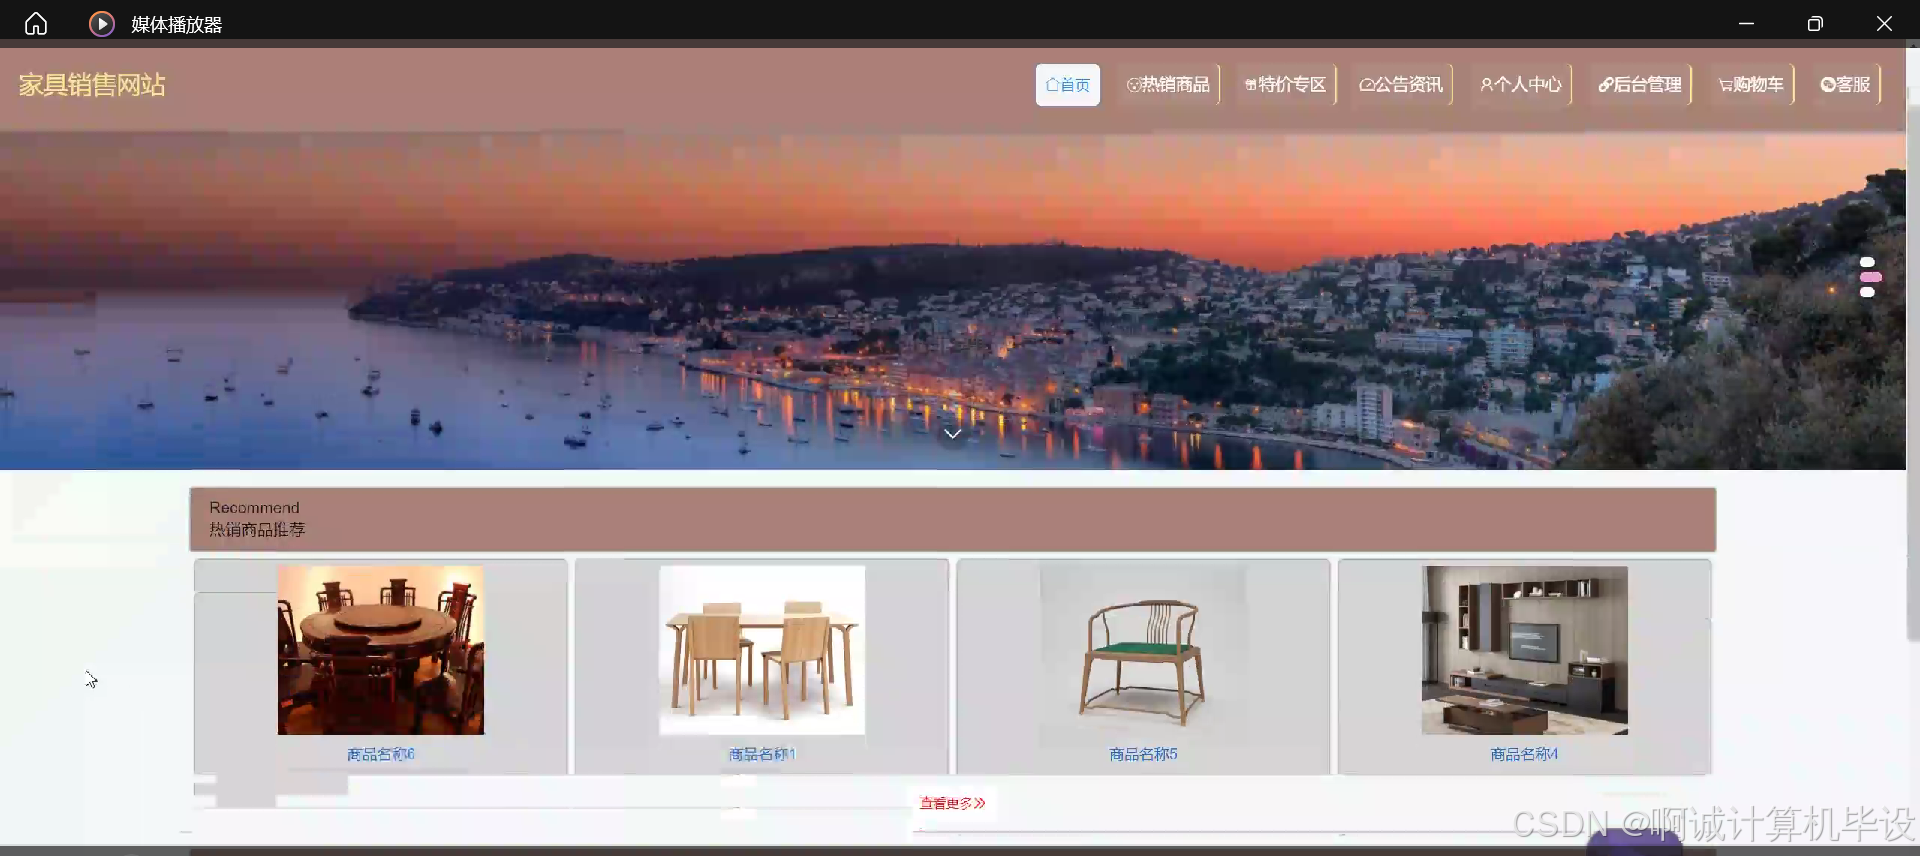View the 购物车 shopping cart
1920x856 pixels.
(x=1751, y=85)
